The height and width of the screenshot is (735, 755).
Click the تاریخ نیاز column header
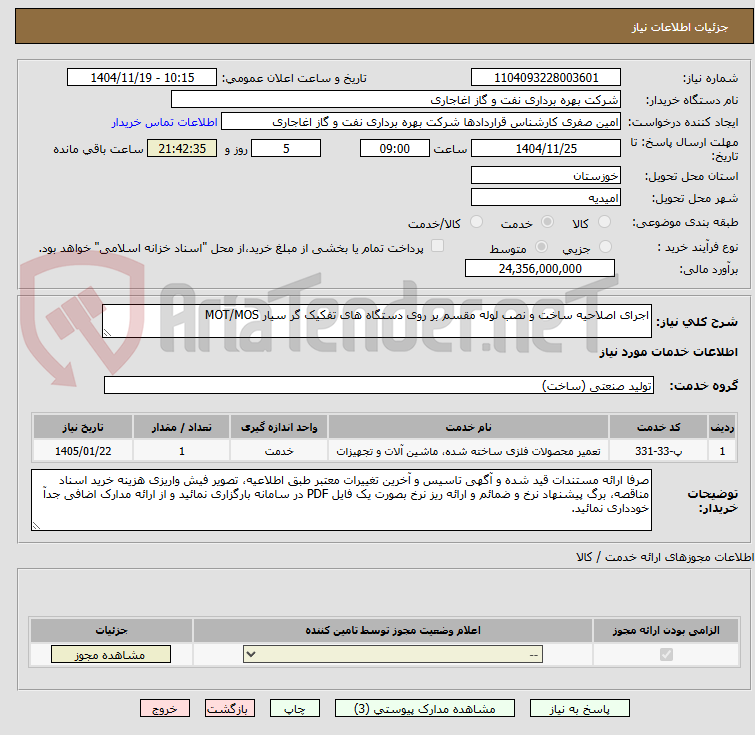(83, 427)
